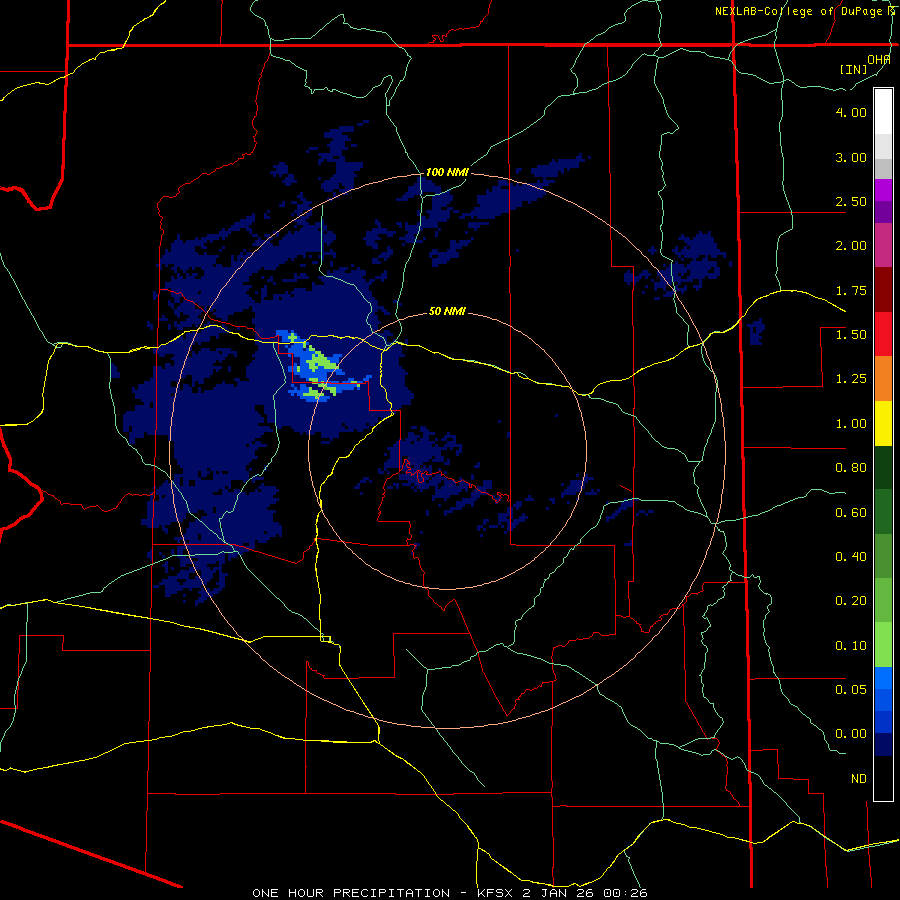Click the "50 NMI" range ring label

click(x=447, y=311)
